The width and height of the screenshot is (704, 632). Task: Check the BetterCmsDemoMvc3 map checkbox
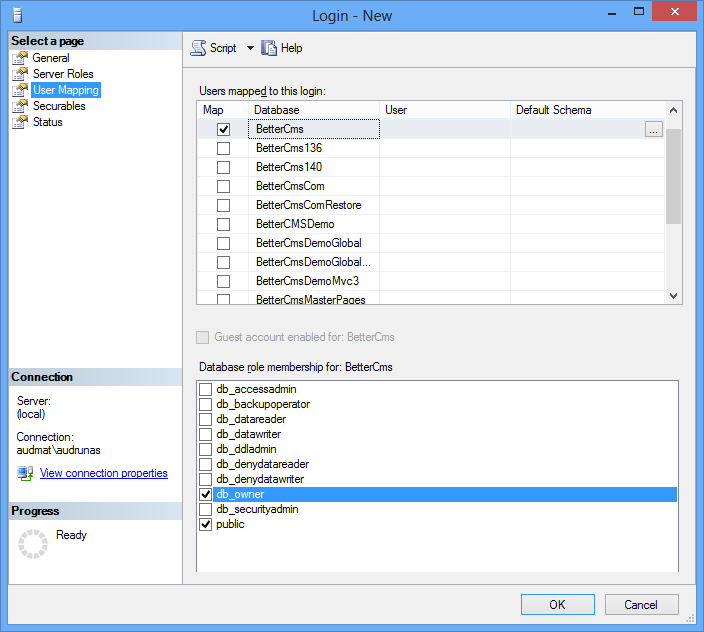pos(223,281)
